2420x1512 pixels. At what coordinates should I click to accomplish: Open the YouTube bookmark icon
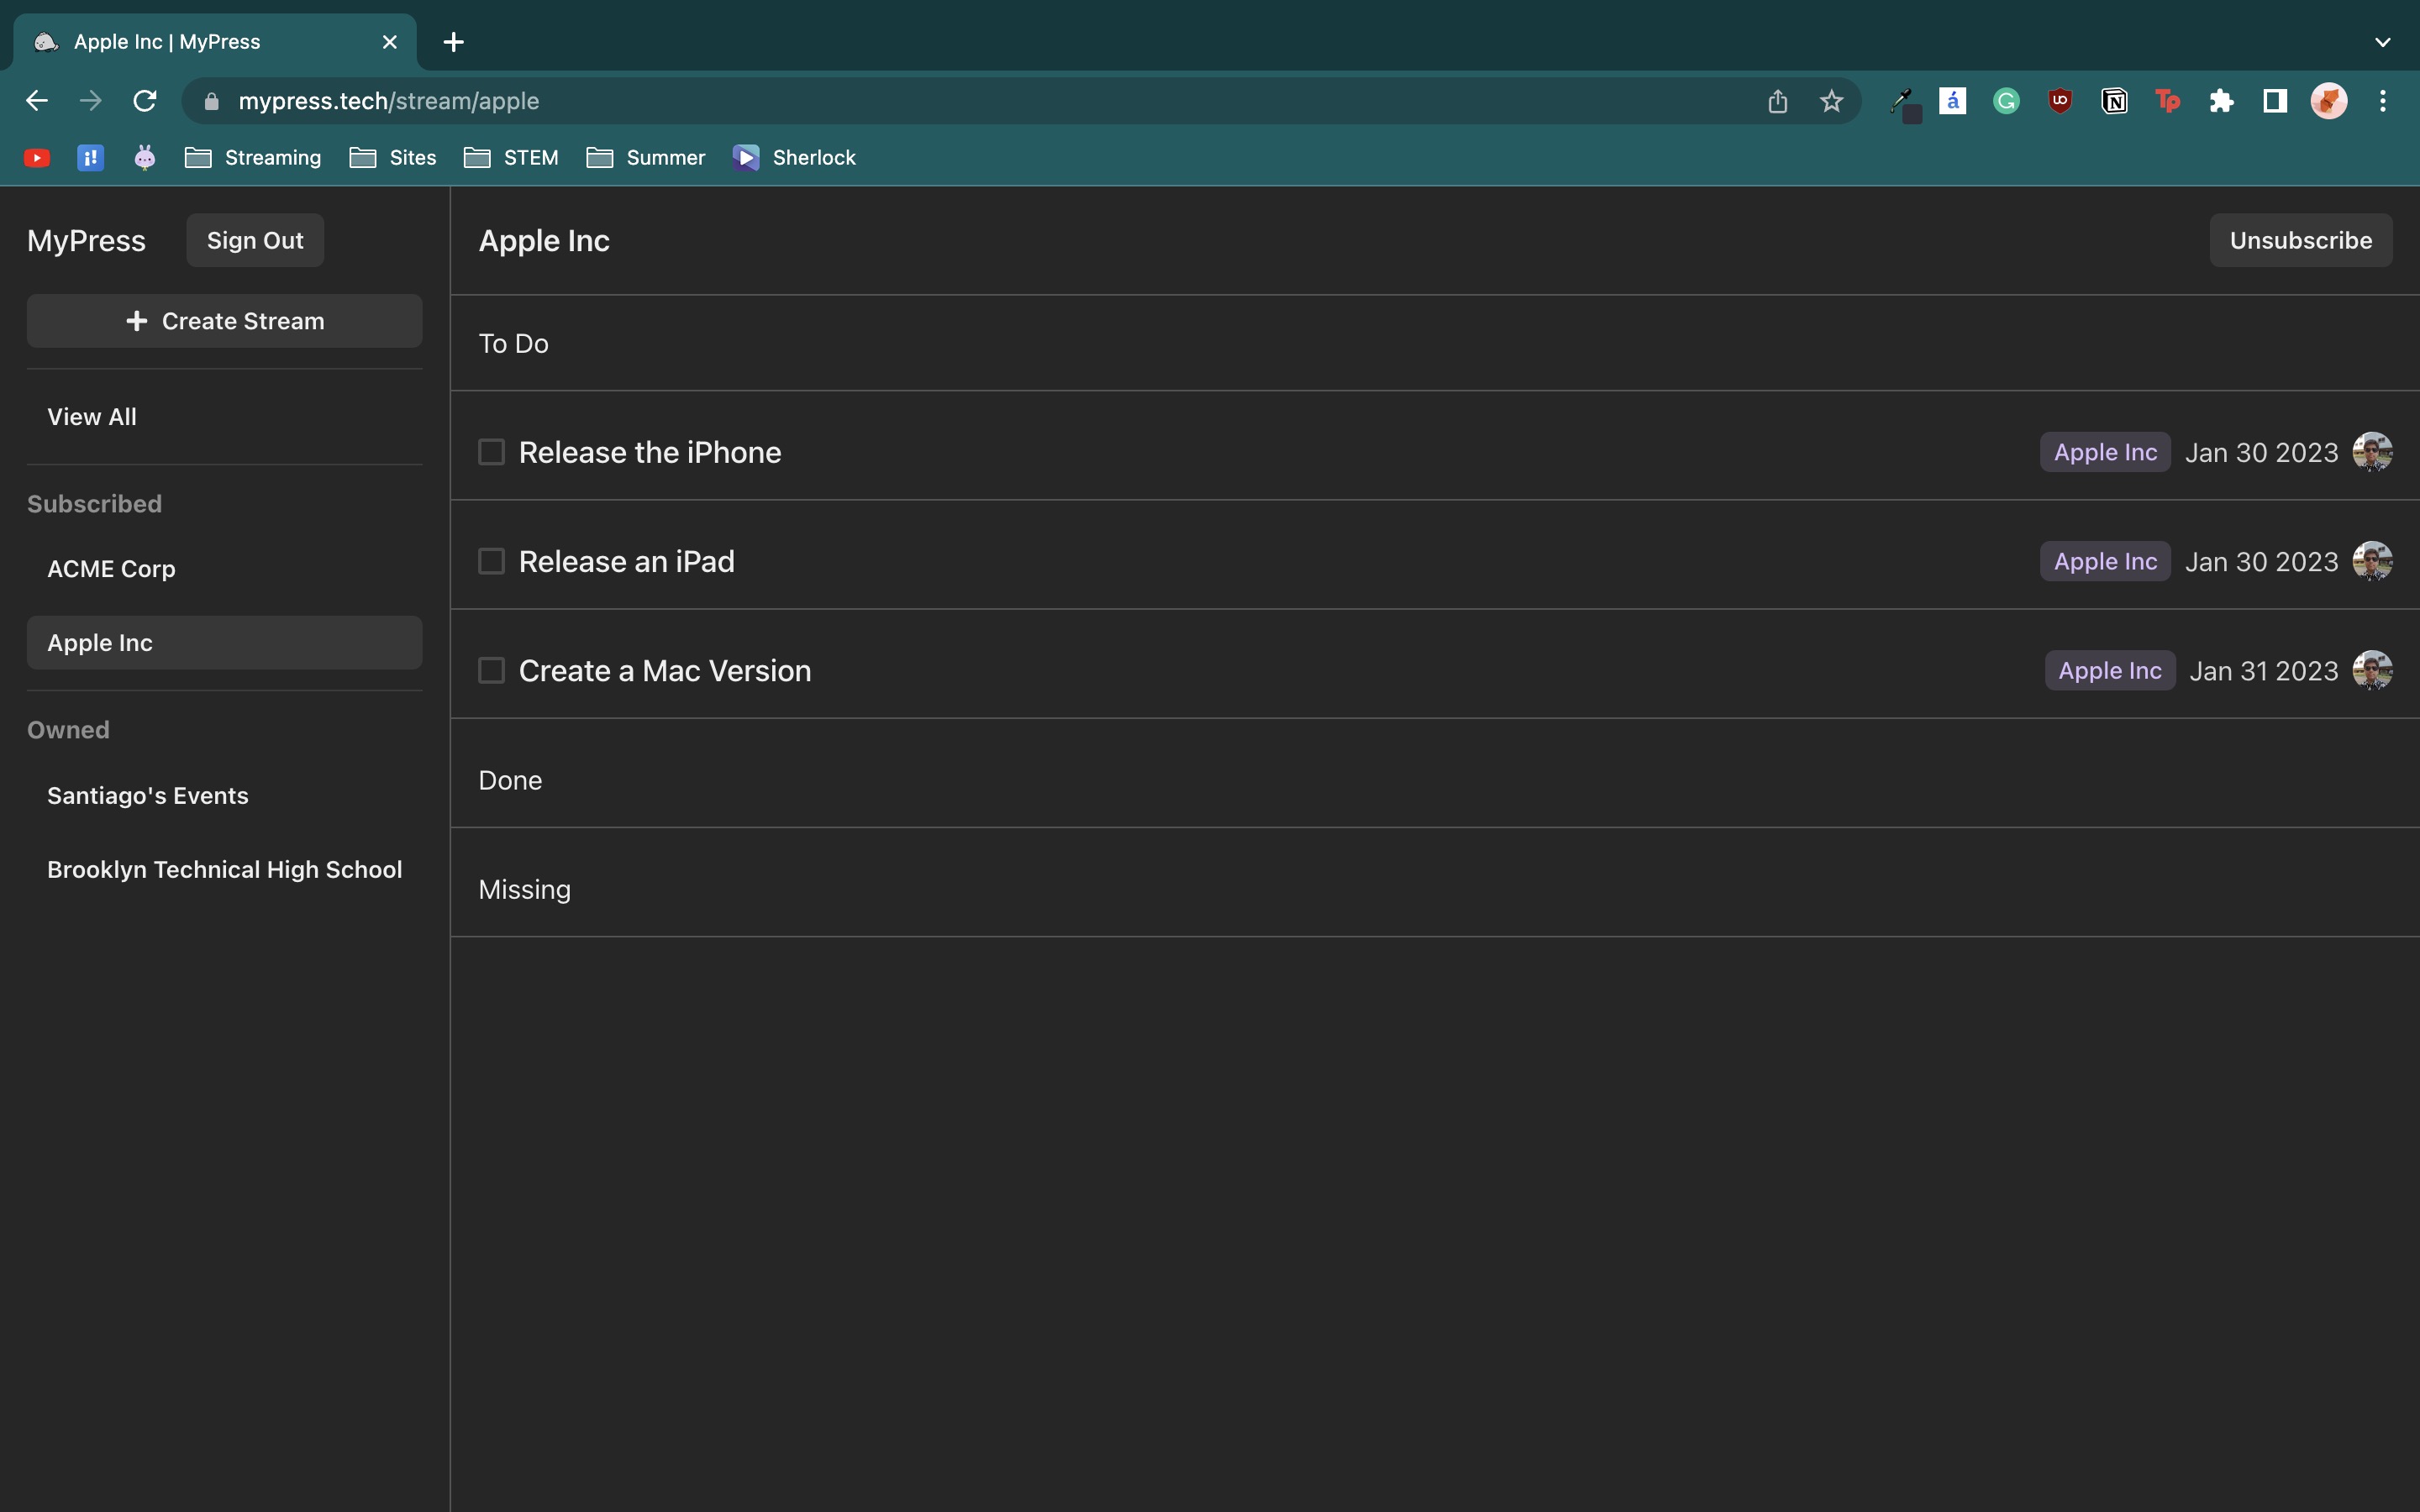(x=37, y=158)
